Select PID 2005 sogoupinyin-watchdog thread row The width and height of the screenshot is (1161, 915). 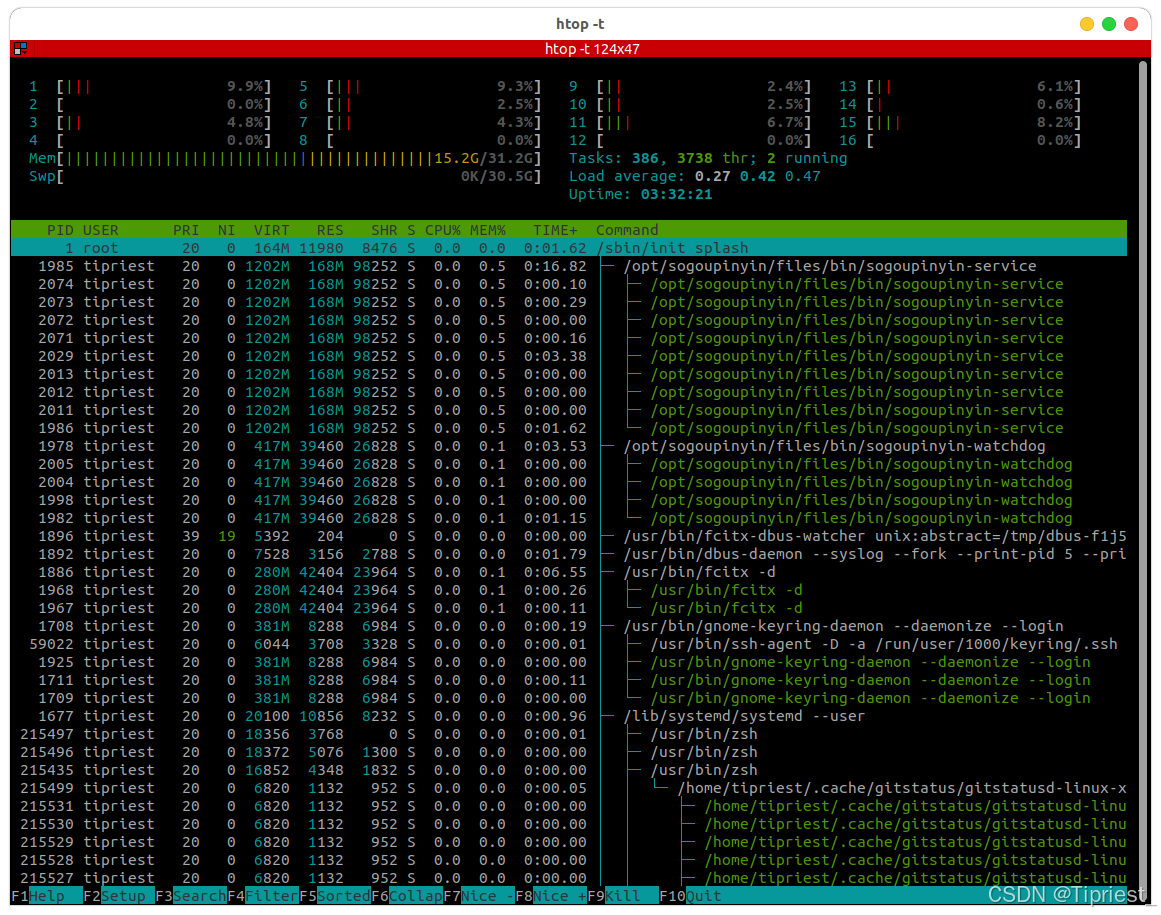pyautogui.click(x=569, y=464)
